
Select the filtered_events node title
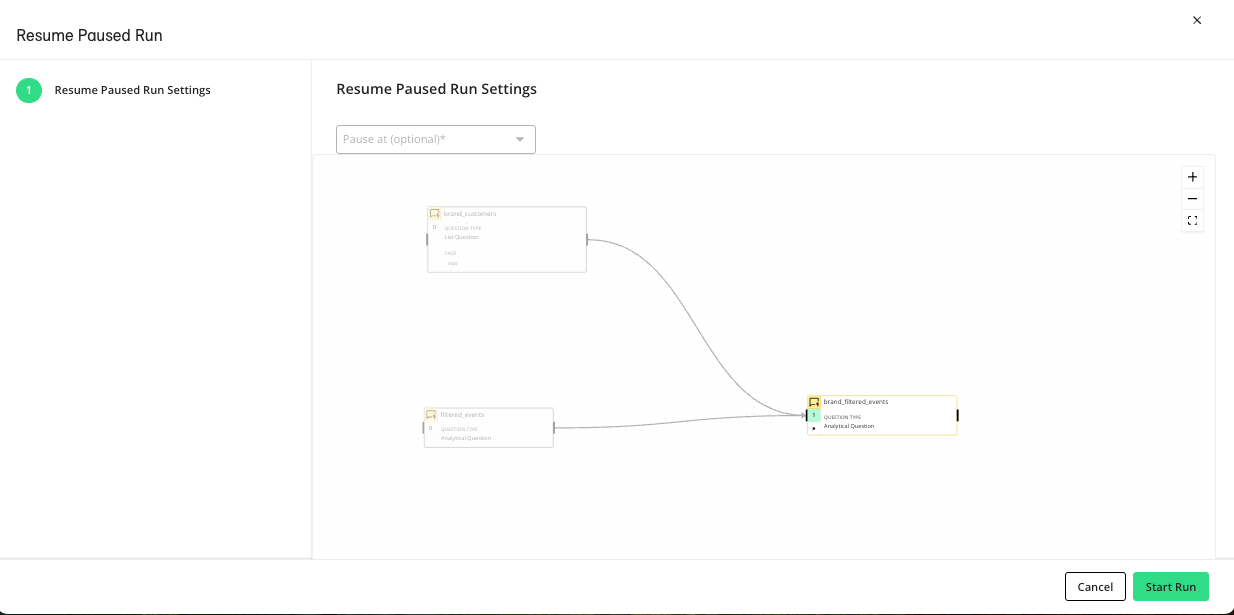point(462,414)
